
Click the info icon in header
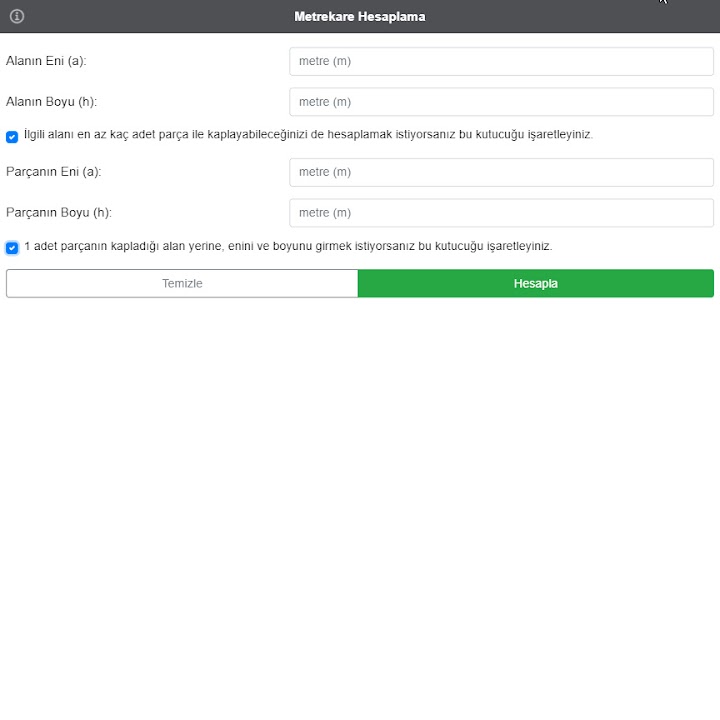pyautogui.click(x=17, y=16)
